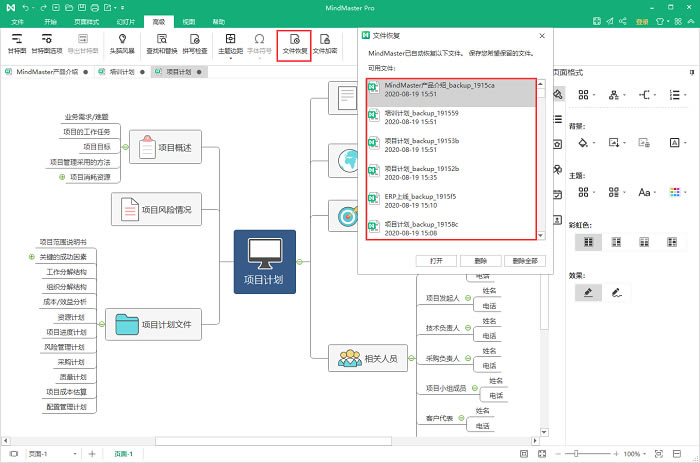The width and height of the screenshot is (700, 463).
Task: Click the brainstorming (头脑风暴) icon
Action: coord(123,42)
